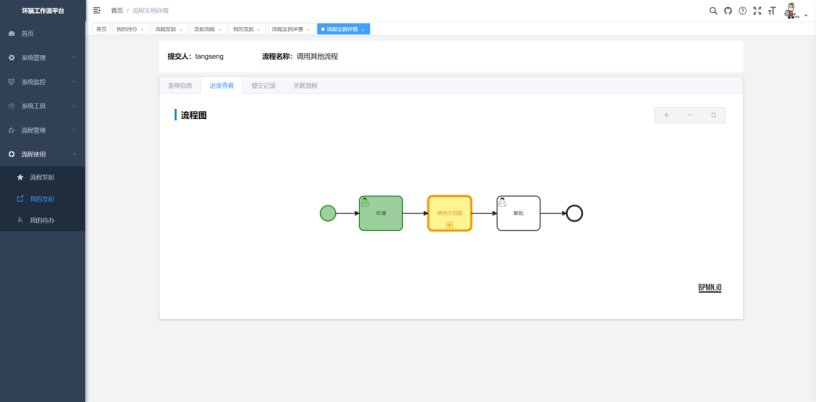Image resolution: width=817 pixels, height=402 pixels.
Task: Collapse the 流程使用 sidebar menu
Action: [43, 154]
